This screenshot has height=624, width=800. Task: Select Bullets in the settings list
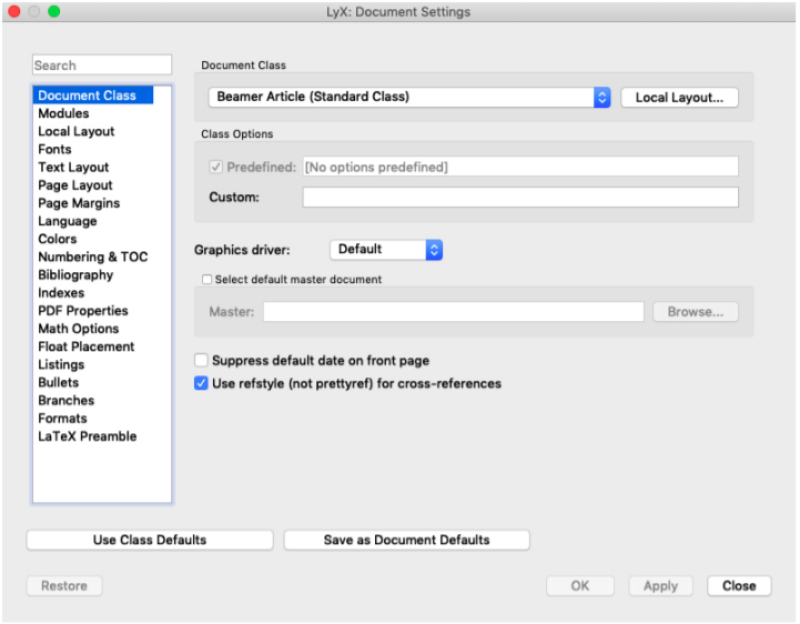[59, 382]
